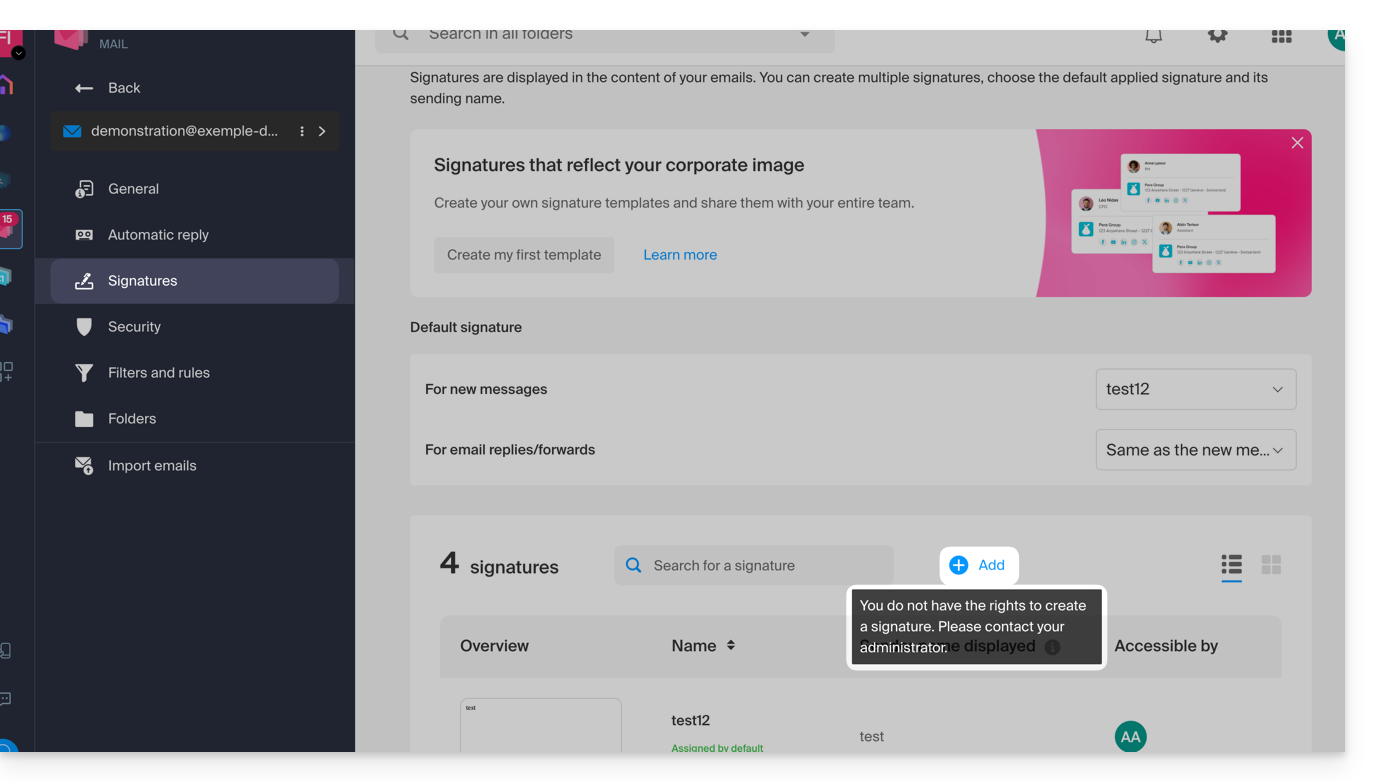The width and height of the screenshot is (1375, 782).
Task: Expand the search folder options arrow
Action: tap(804, 35)
